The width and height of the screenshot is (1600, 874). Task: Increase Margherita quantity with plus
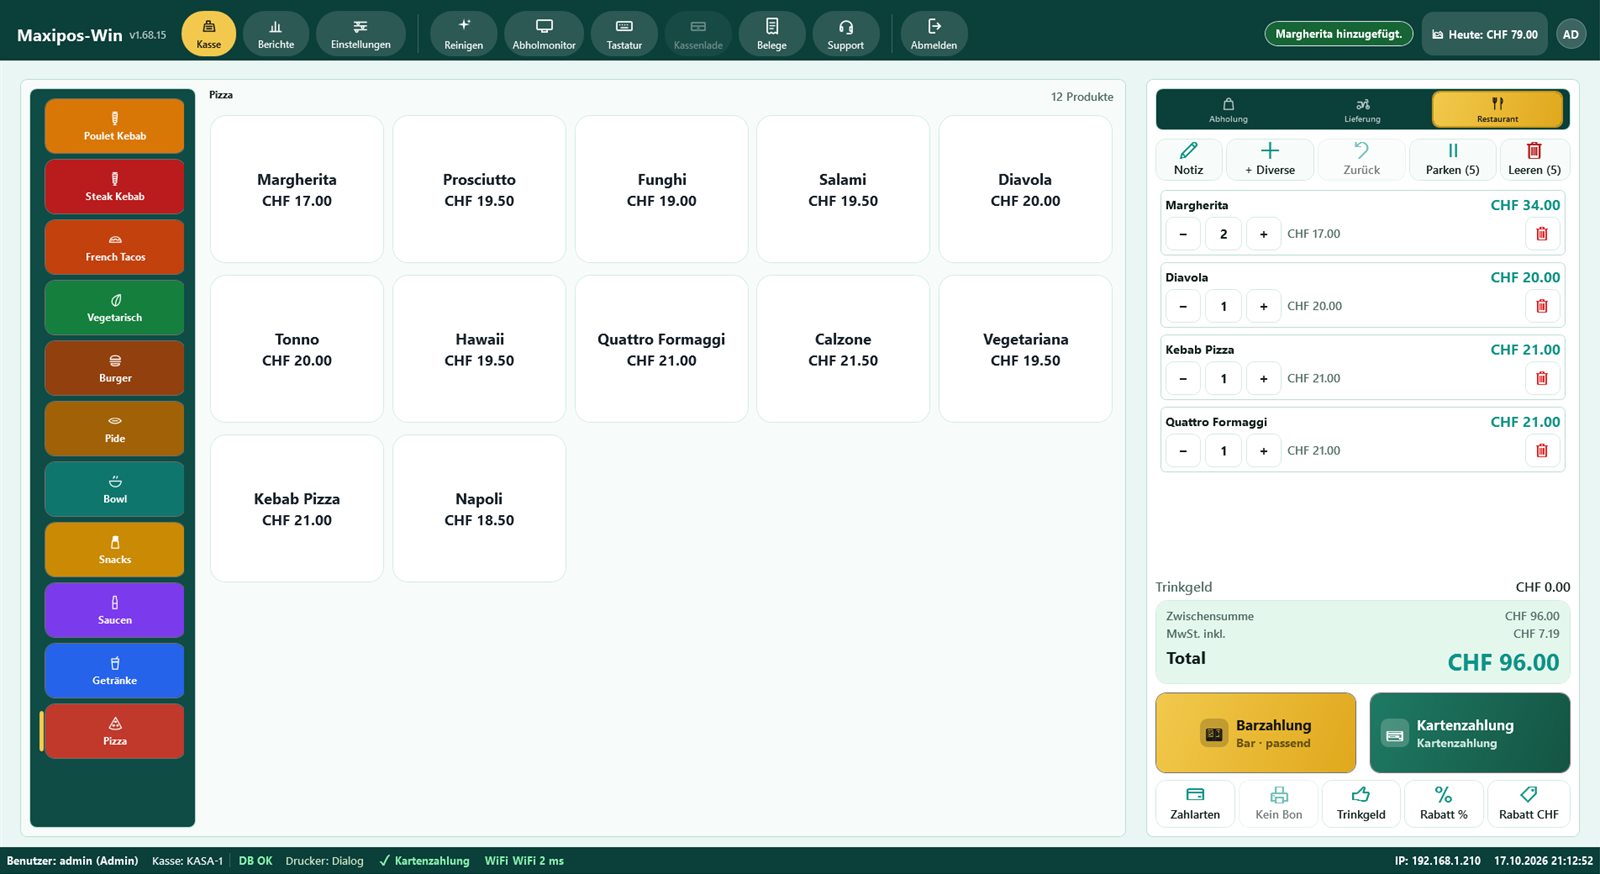coord(1264,234)
